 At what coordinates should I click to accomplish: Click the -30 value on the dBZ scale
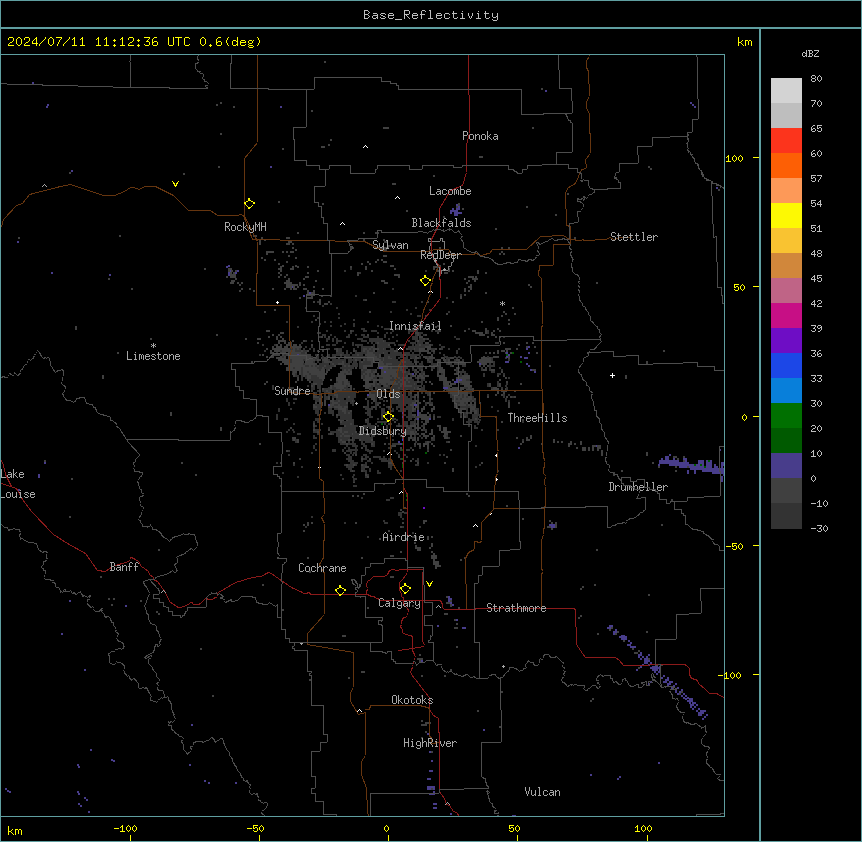click(x=819, y=528)
